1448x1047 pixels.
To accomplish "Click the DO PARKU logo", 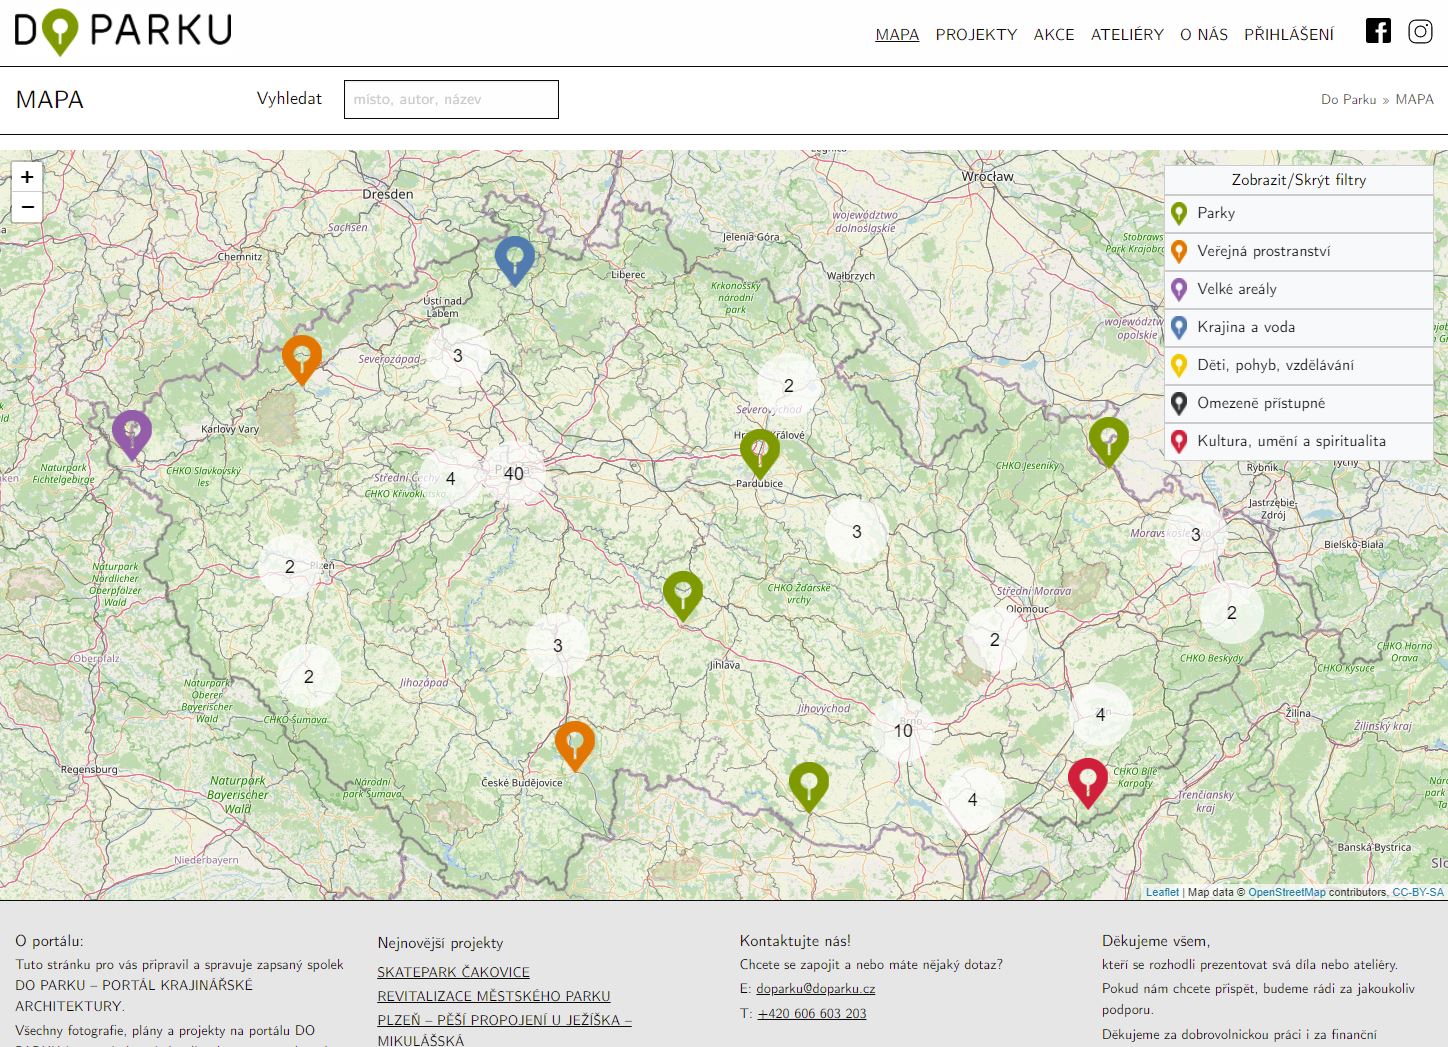I will (x=123, y=31).
